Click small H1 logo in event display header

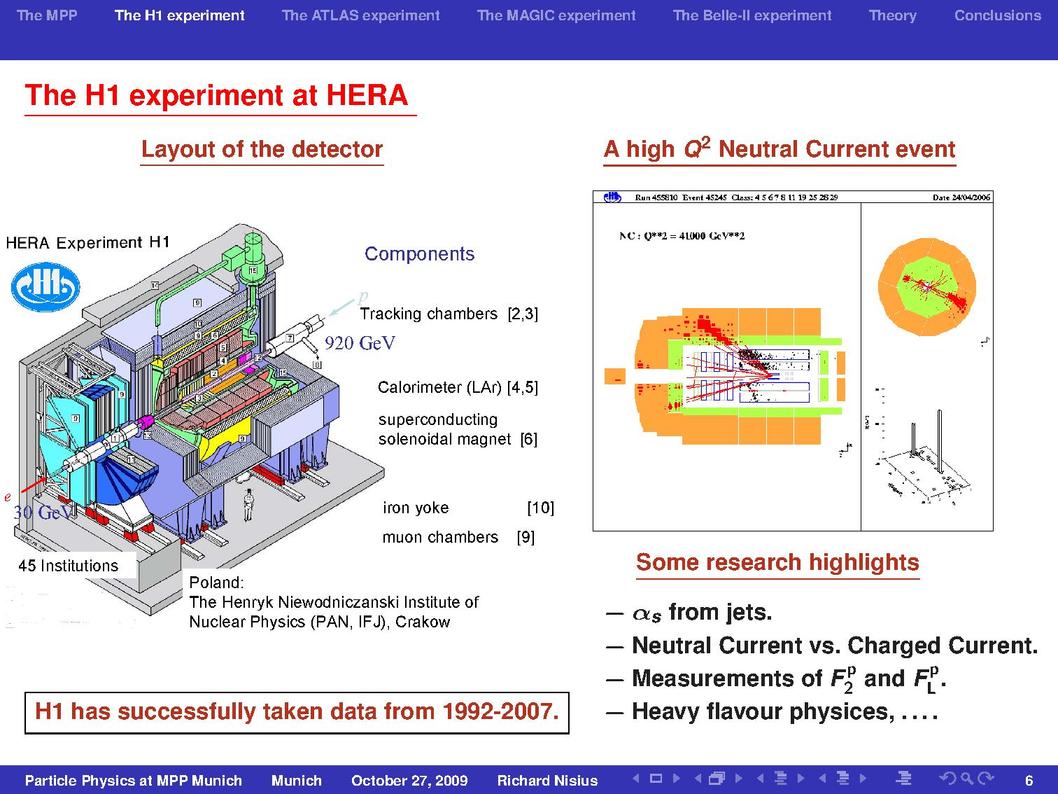(x=612, y=197)
